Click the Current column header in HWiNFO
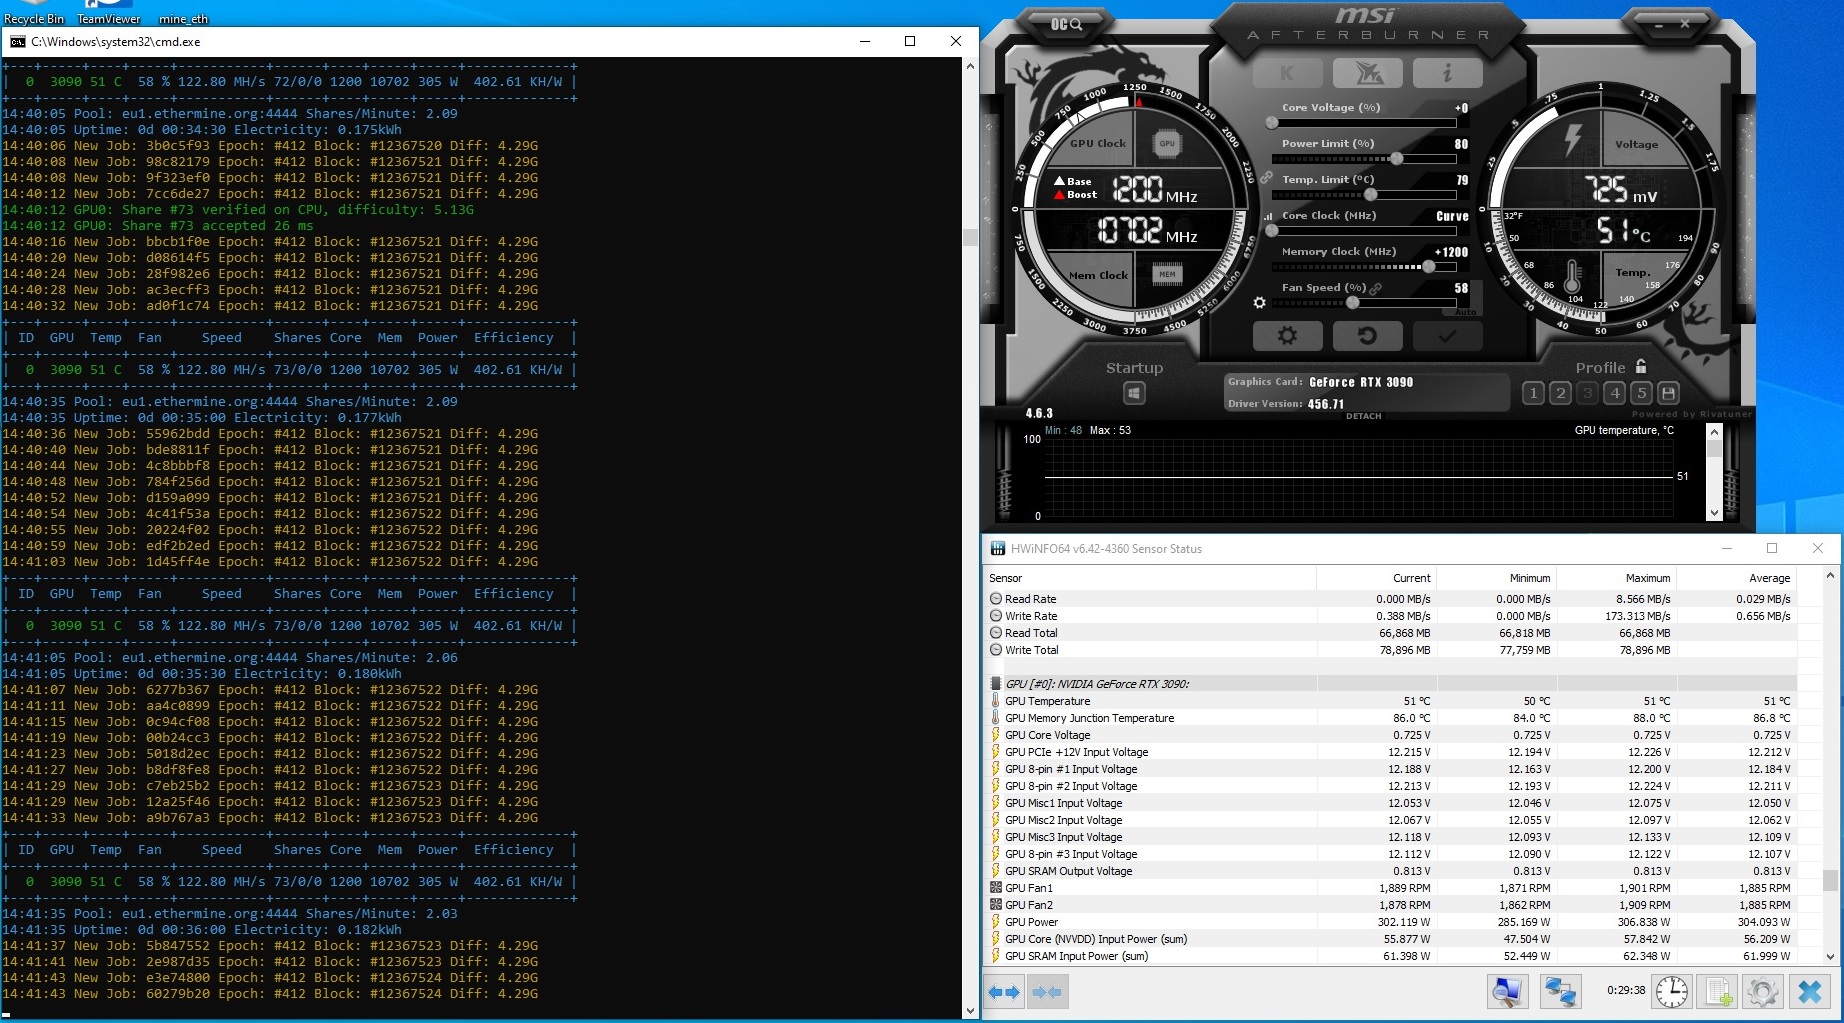 coord(1376,578)
